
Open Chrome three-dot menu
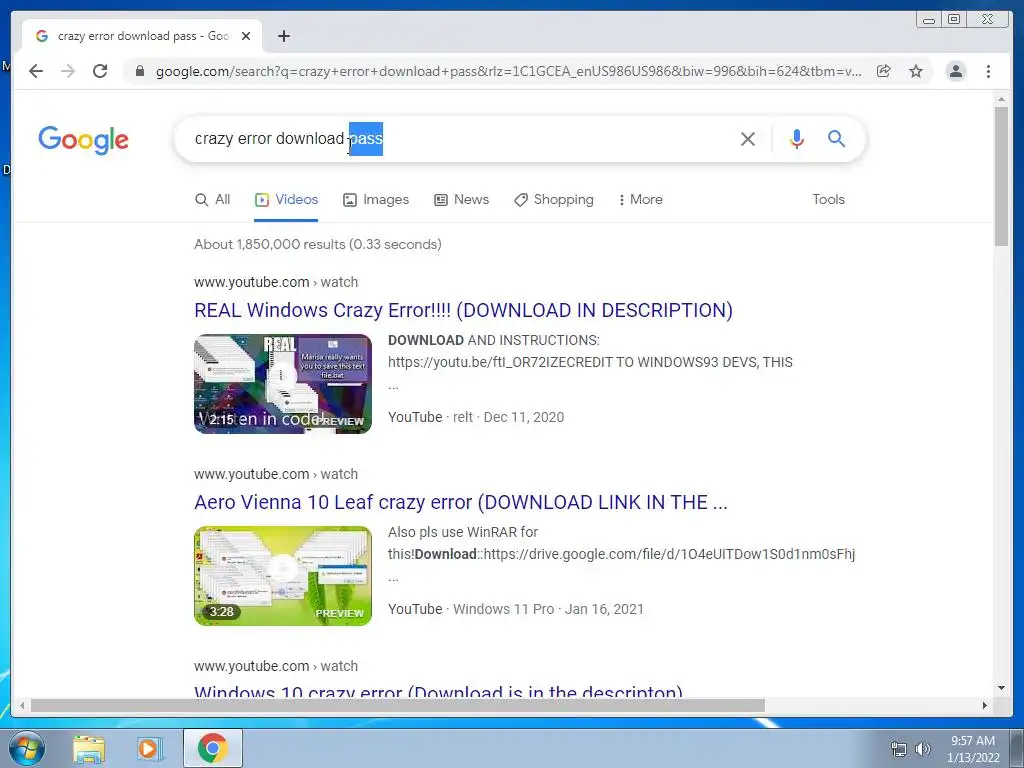point(988,71)
